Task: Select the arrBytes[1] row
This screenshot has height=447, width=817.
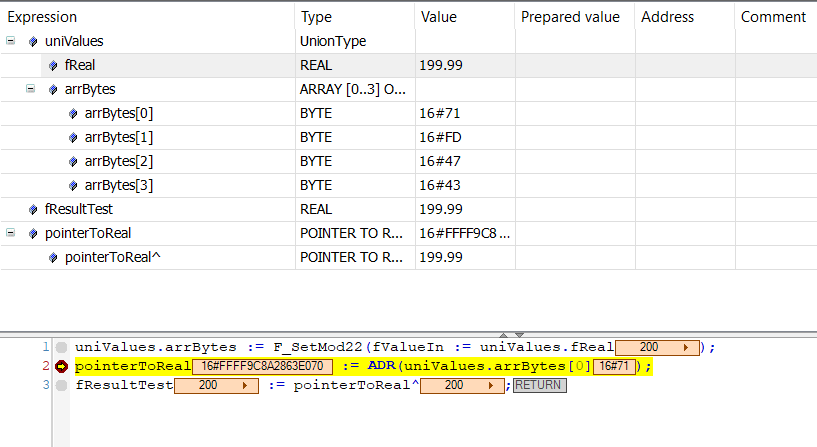Action: click(x=408, y=137)
